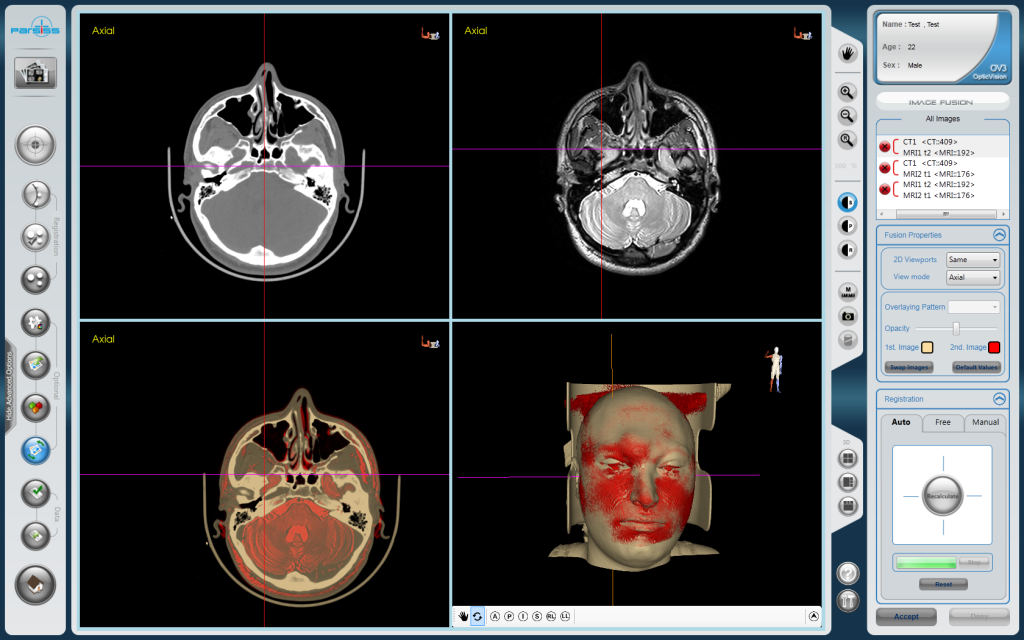Take a screenshot with the camera icon
This screenshot has height=640, width=1024.
coord(848,316)
